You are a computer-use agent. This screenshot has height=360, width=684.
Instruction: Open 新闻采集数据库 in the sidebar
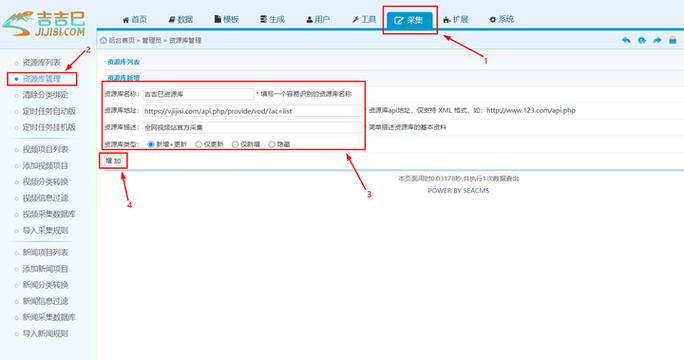[x=49, y=317]
